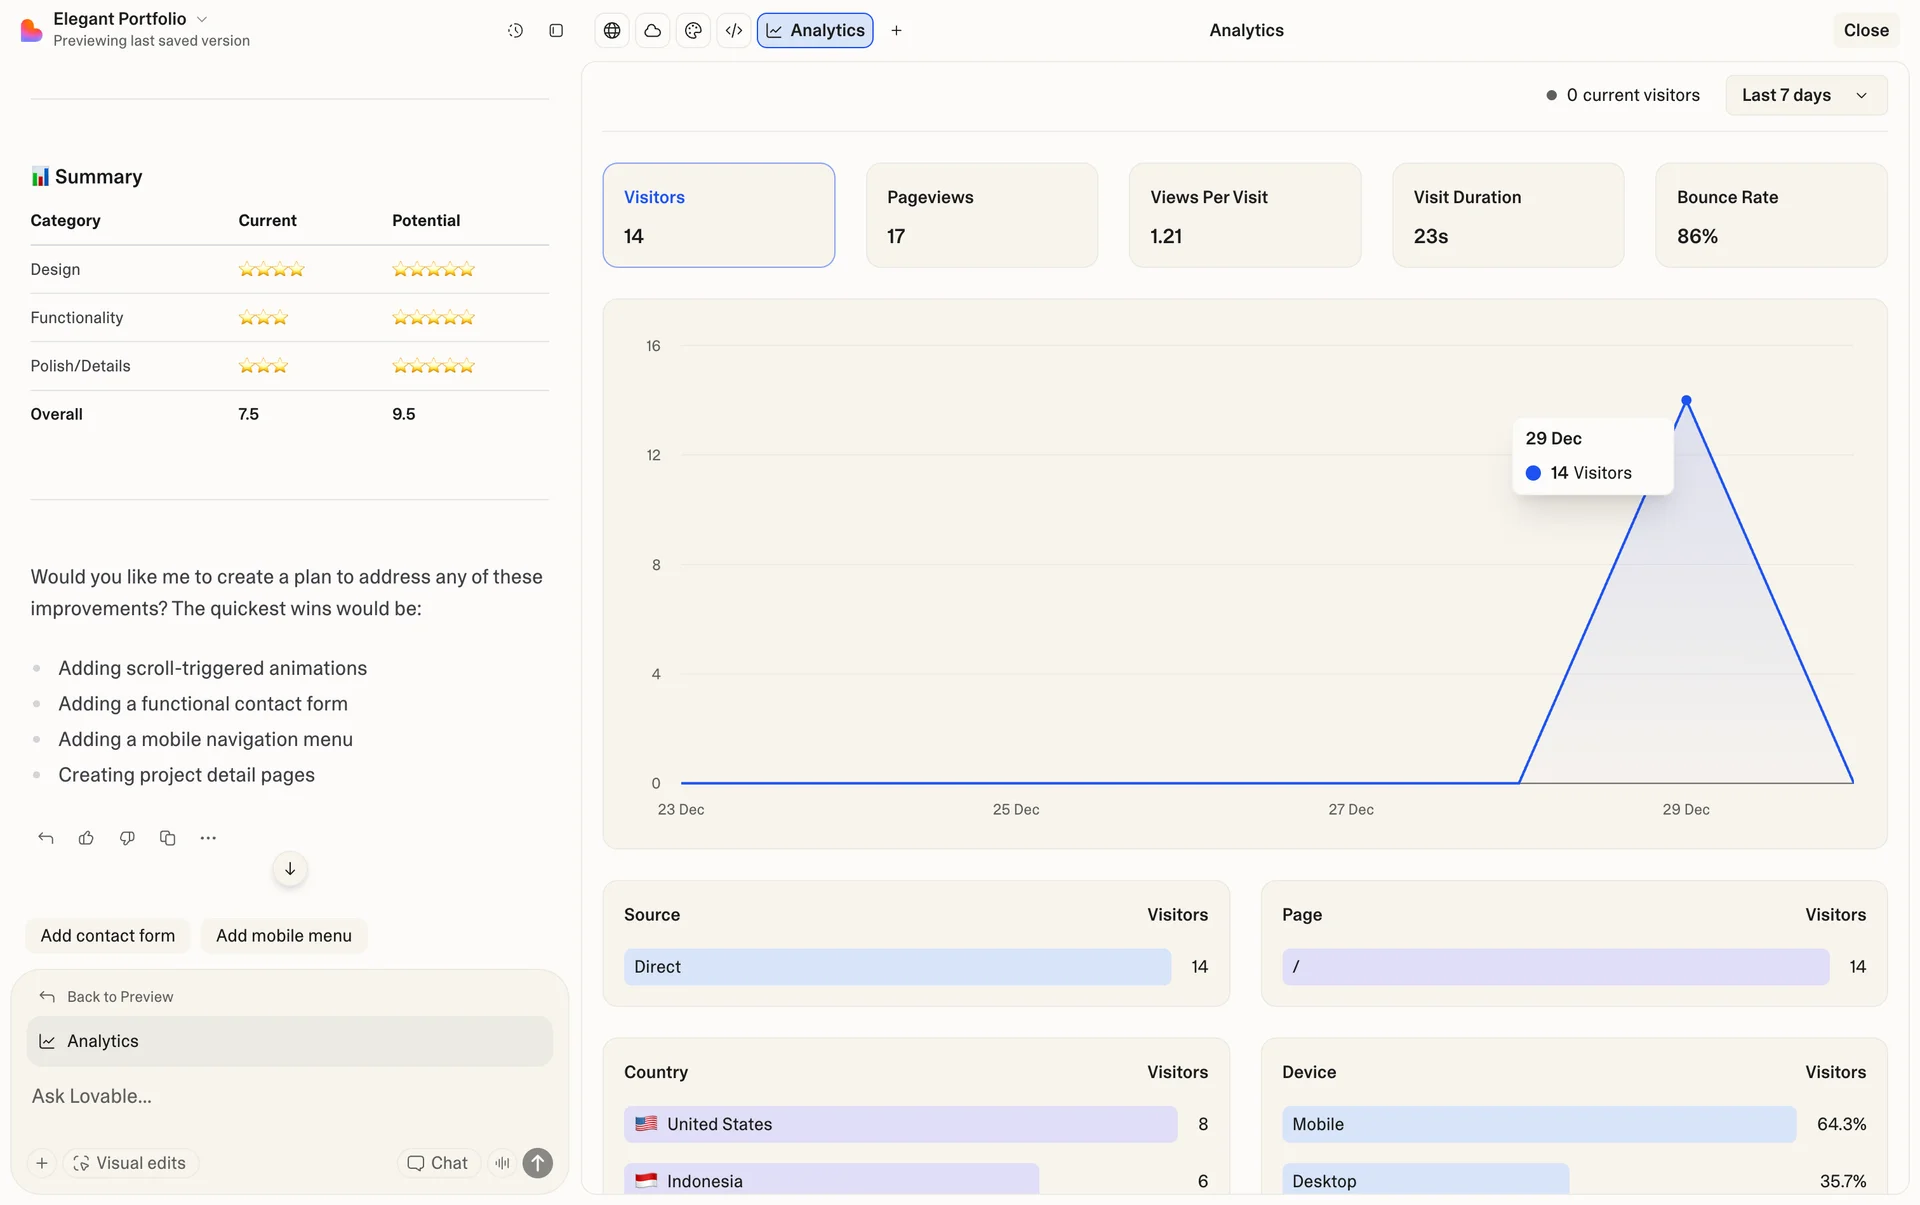Open the version history clock icon
The image size is (1920, 1205).
[515, 31]
